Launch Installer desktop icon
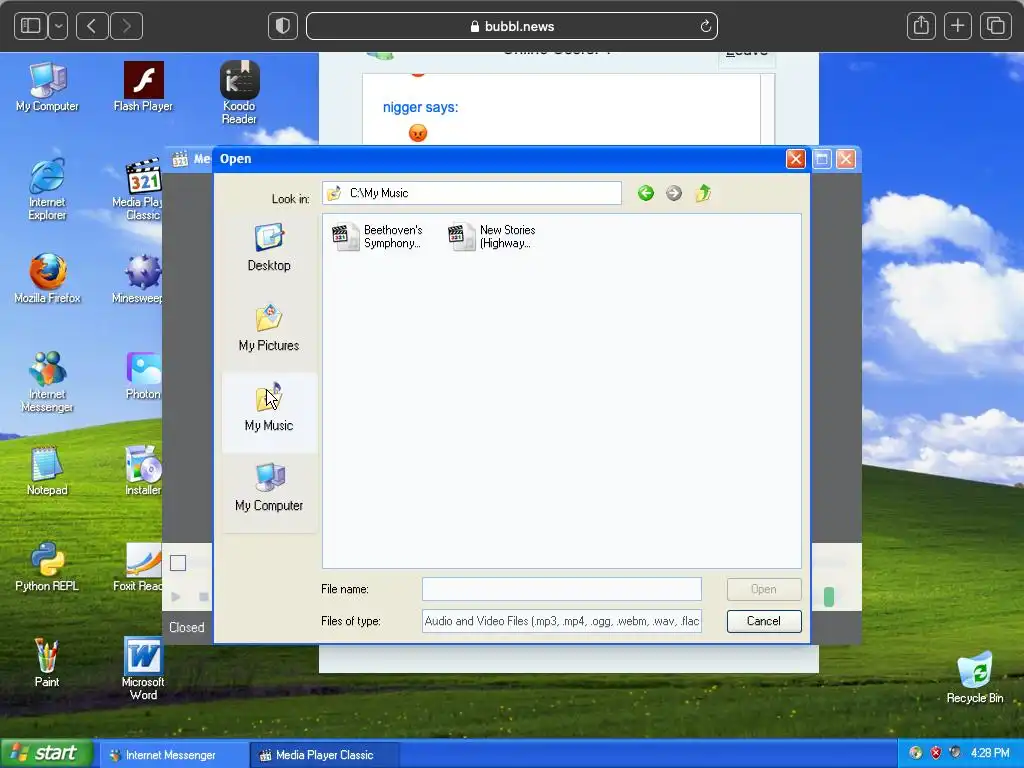1024x768 pixels. pos(143,471)
